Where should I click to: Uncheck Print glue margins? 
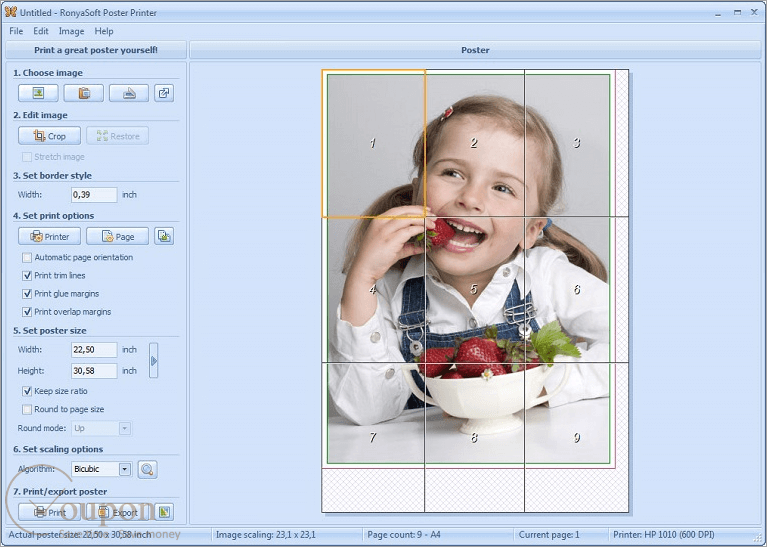tap(27, 294)
